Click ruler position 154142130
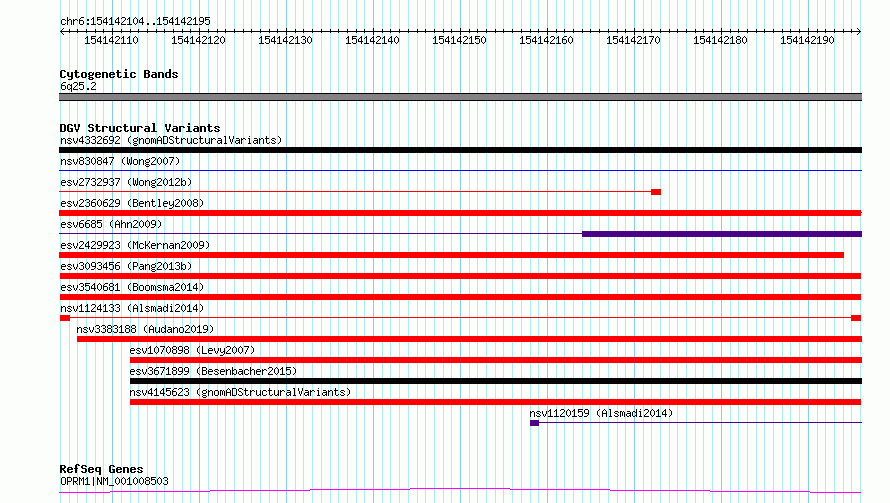Viewport: 890px width, 503px height. click(x=285, y=40)
